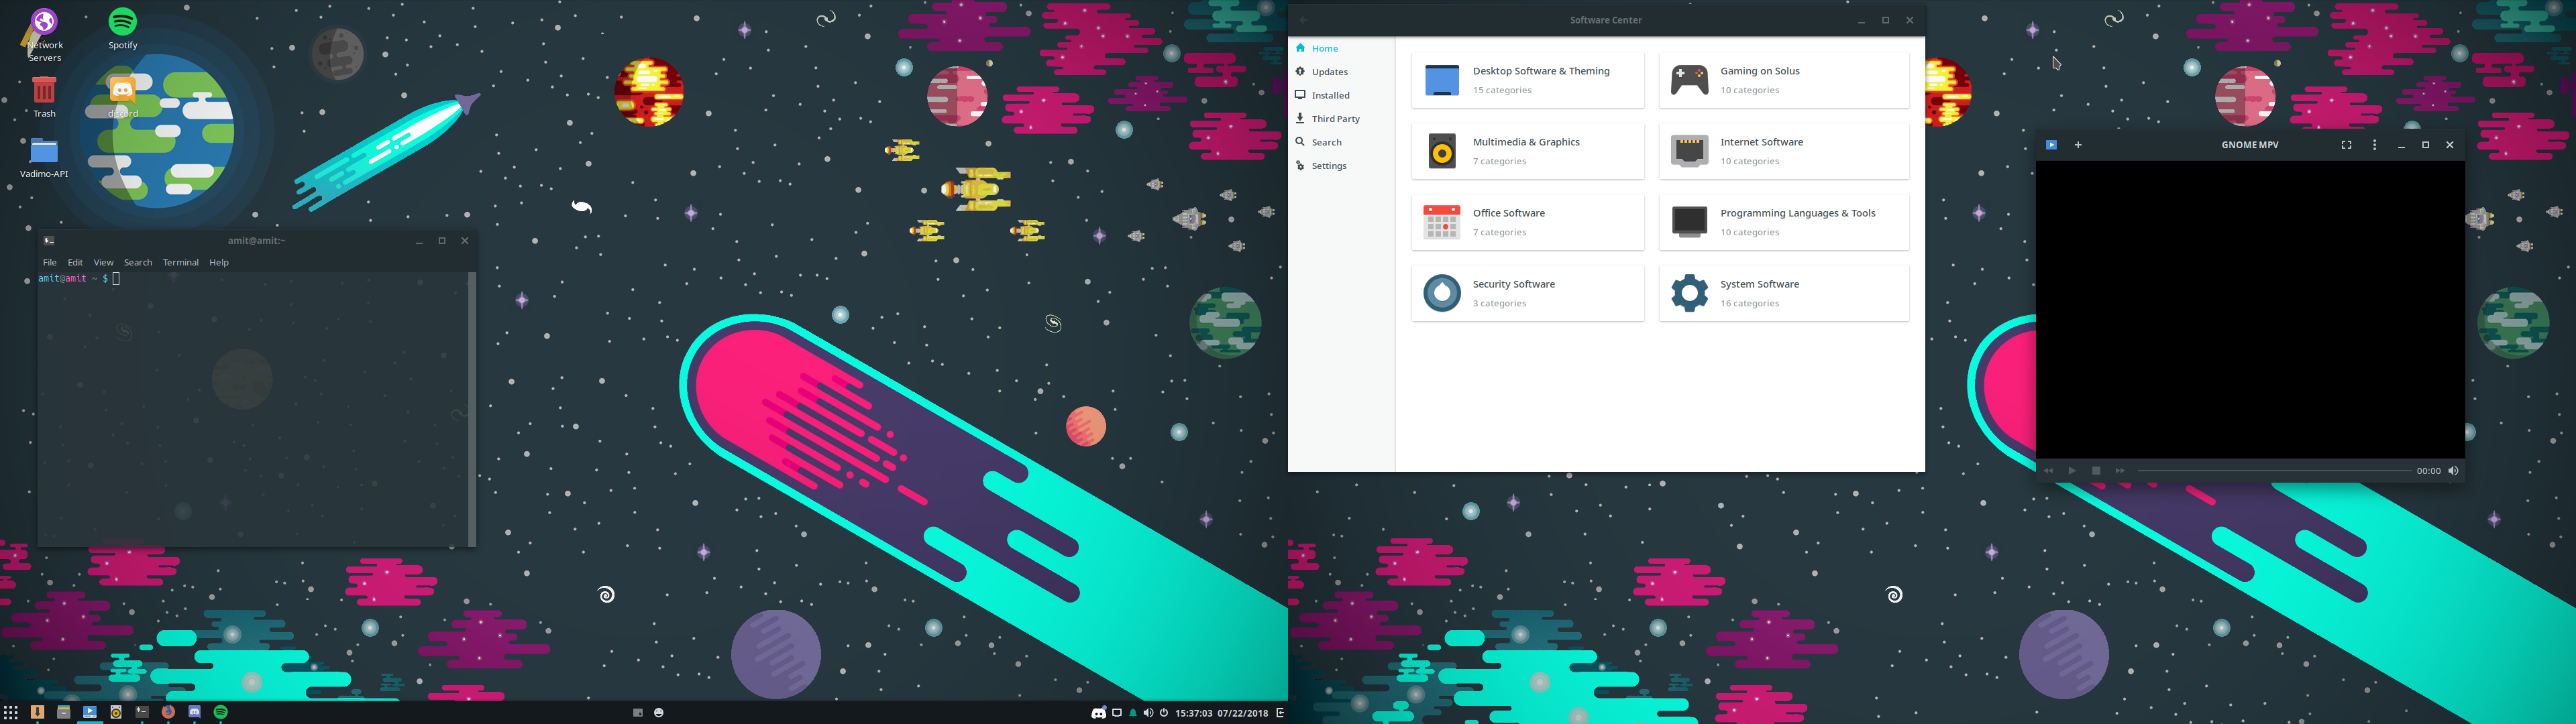The width and height of the screenshot is (2576, 724).
Task: Select Installed in Software Center sidebar
Action: click(1341, 95)
